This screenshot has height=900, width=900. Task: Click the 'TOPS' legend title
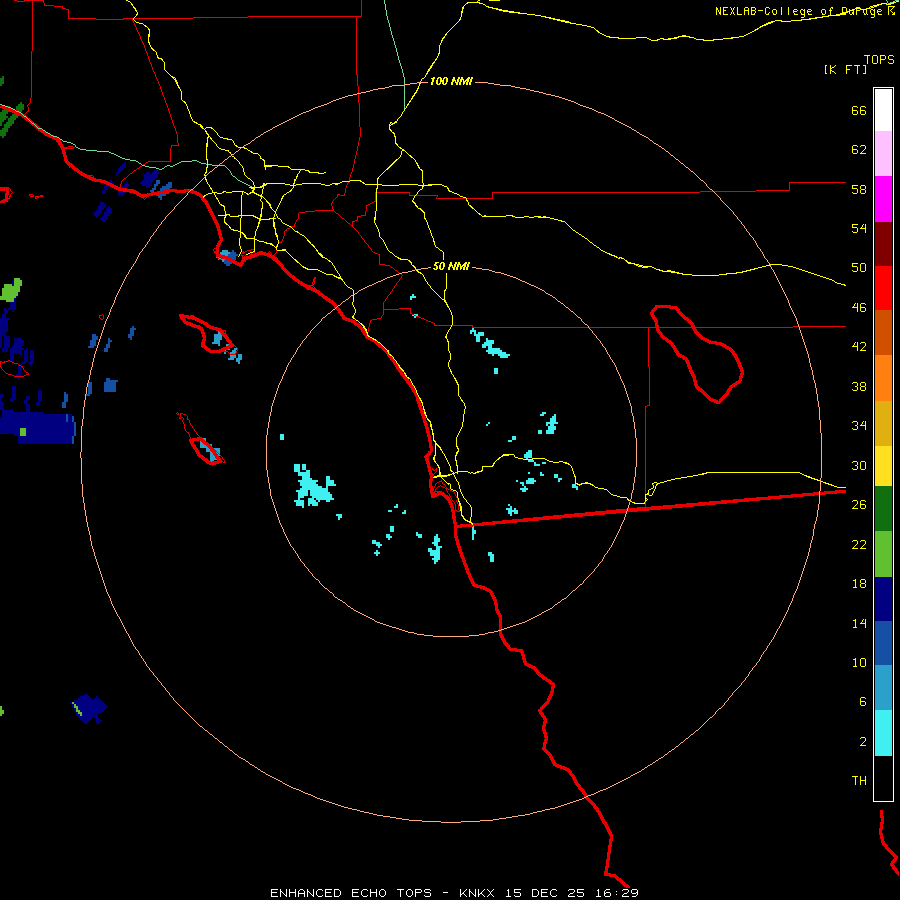tap(879, 60)
